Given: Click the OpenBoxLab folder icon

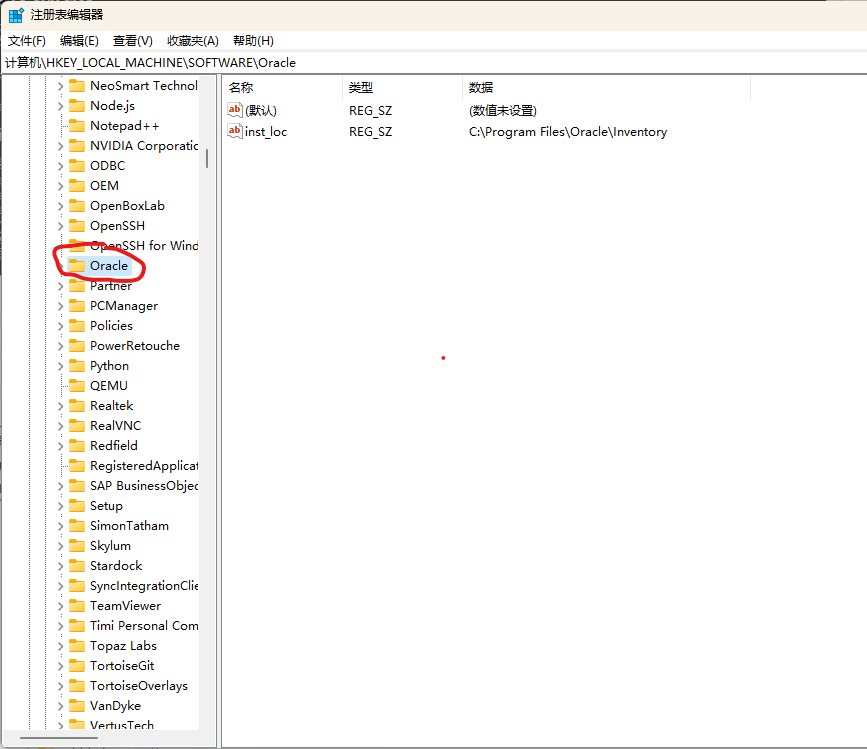Looking at the screenshot, I should (x=77, y=206).
